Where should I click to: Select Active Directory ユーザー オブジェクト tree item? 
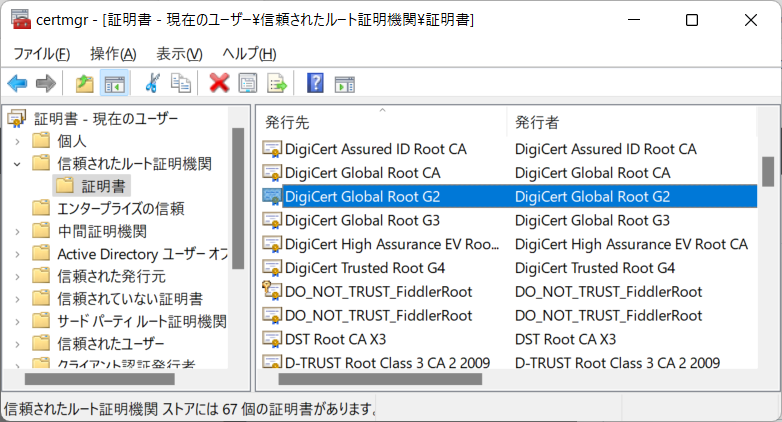coord(143,254)
